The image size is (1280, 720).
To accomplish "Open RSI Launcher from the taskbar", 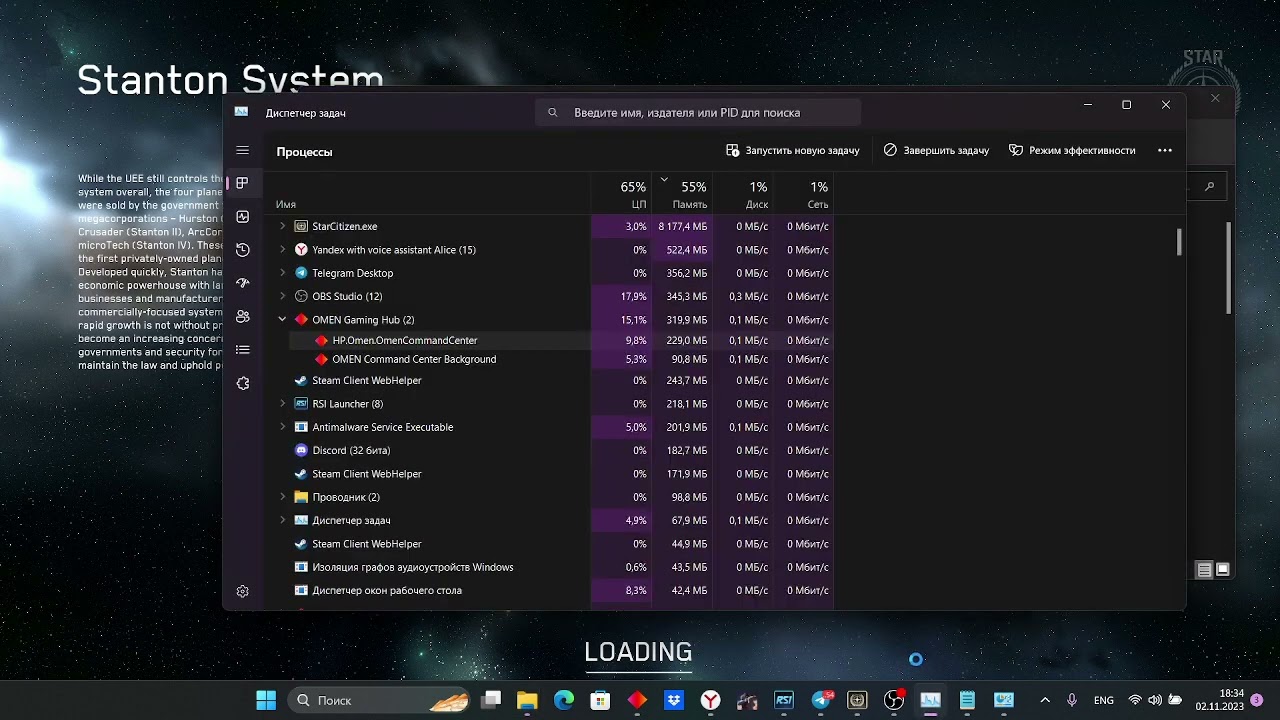I will pos(784,700).
